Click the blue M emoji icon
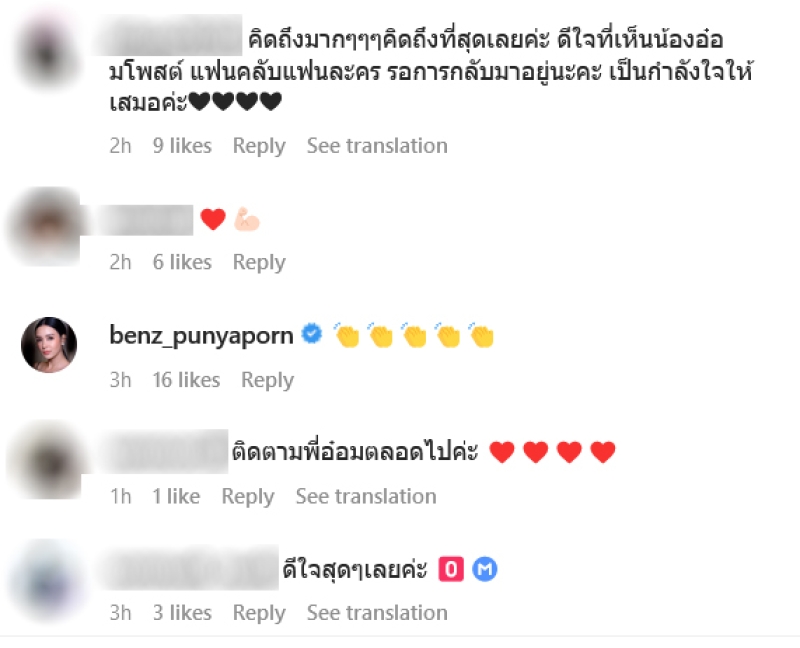800x648 pixels. pyautogui.click(x=485, y=569)
